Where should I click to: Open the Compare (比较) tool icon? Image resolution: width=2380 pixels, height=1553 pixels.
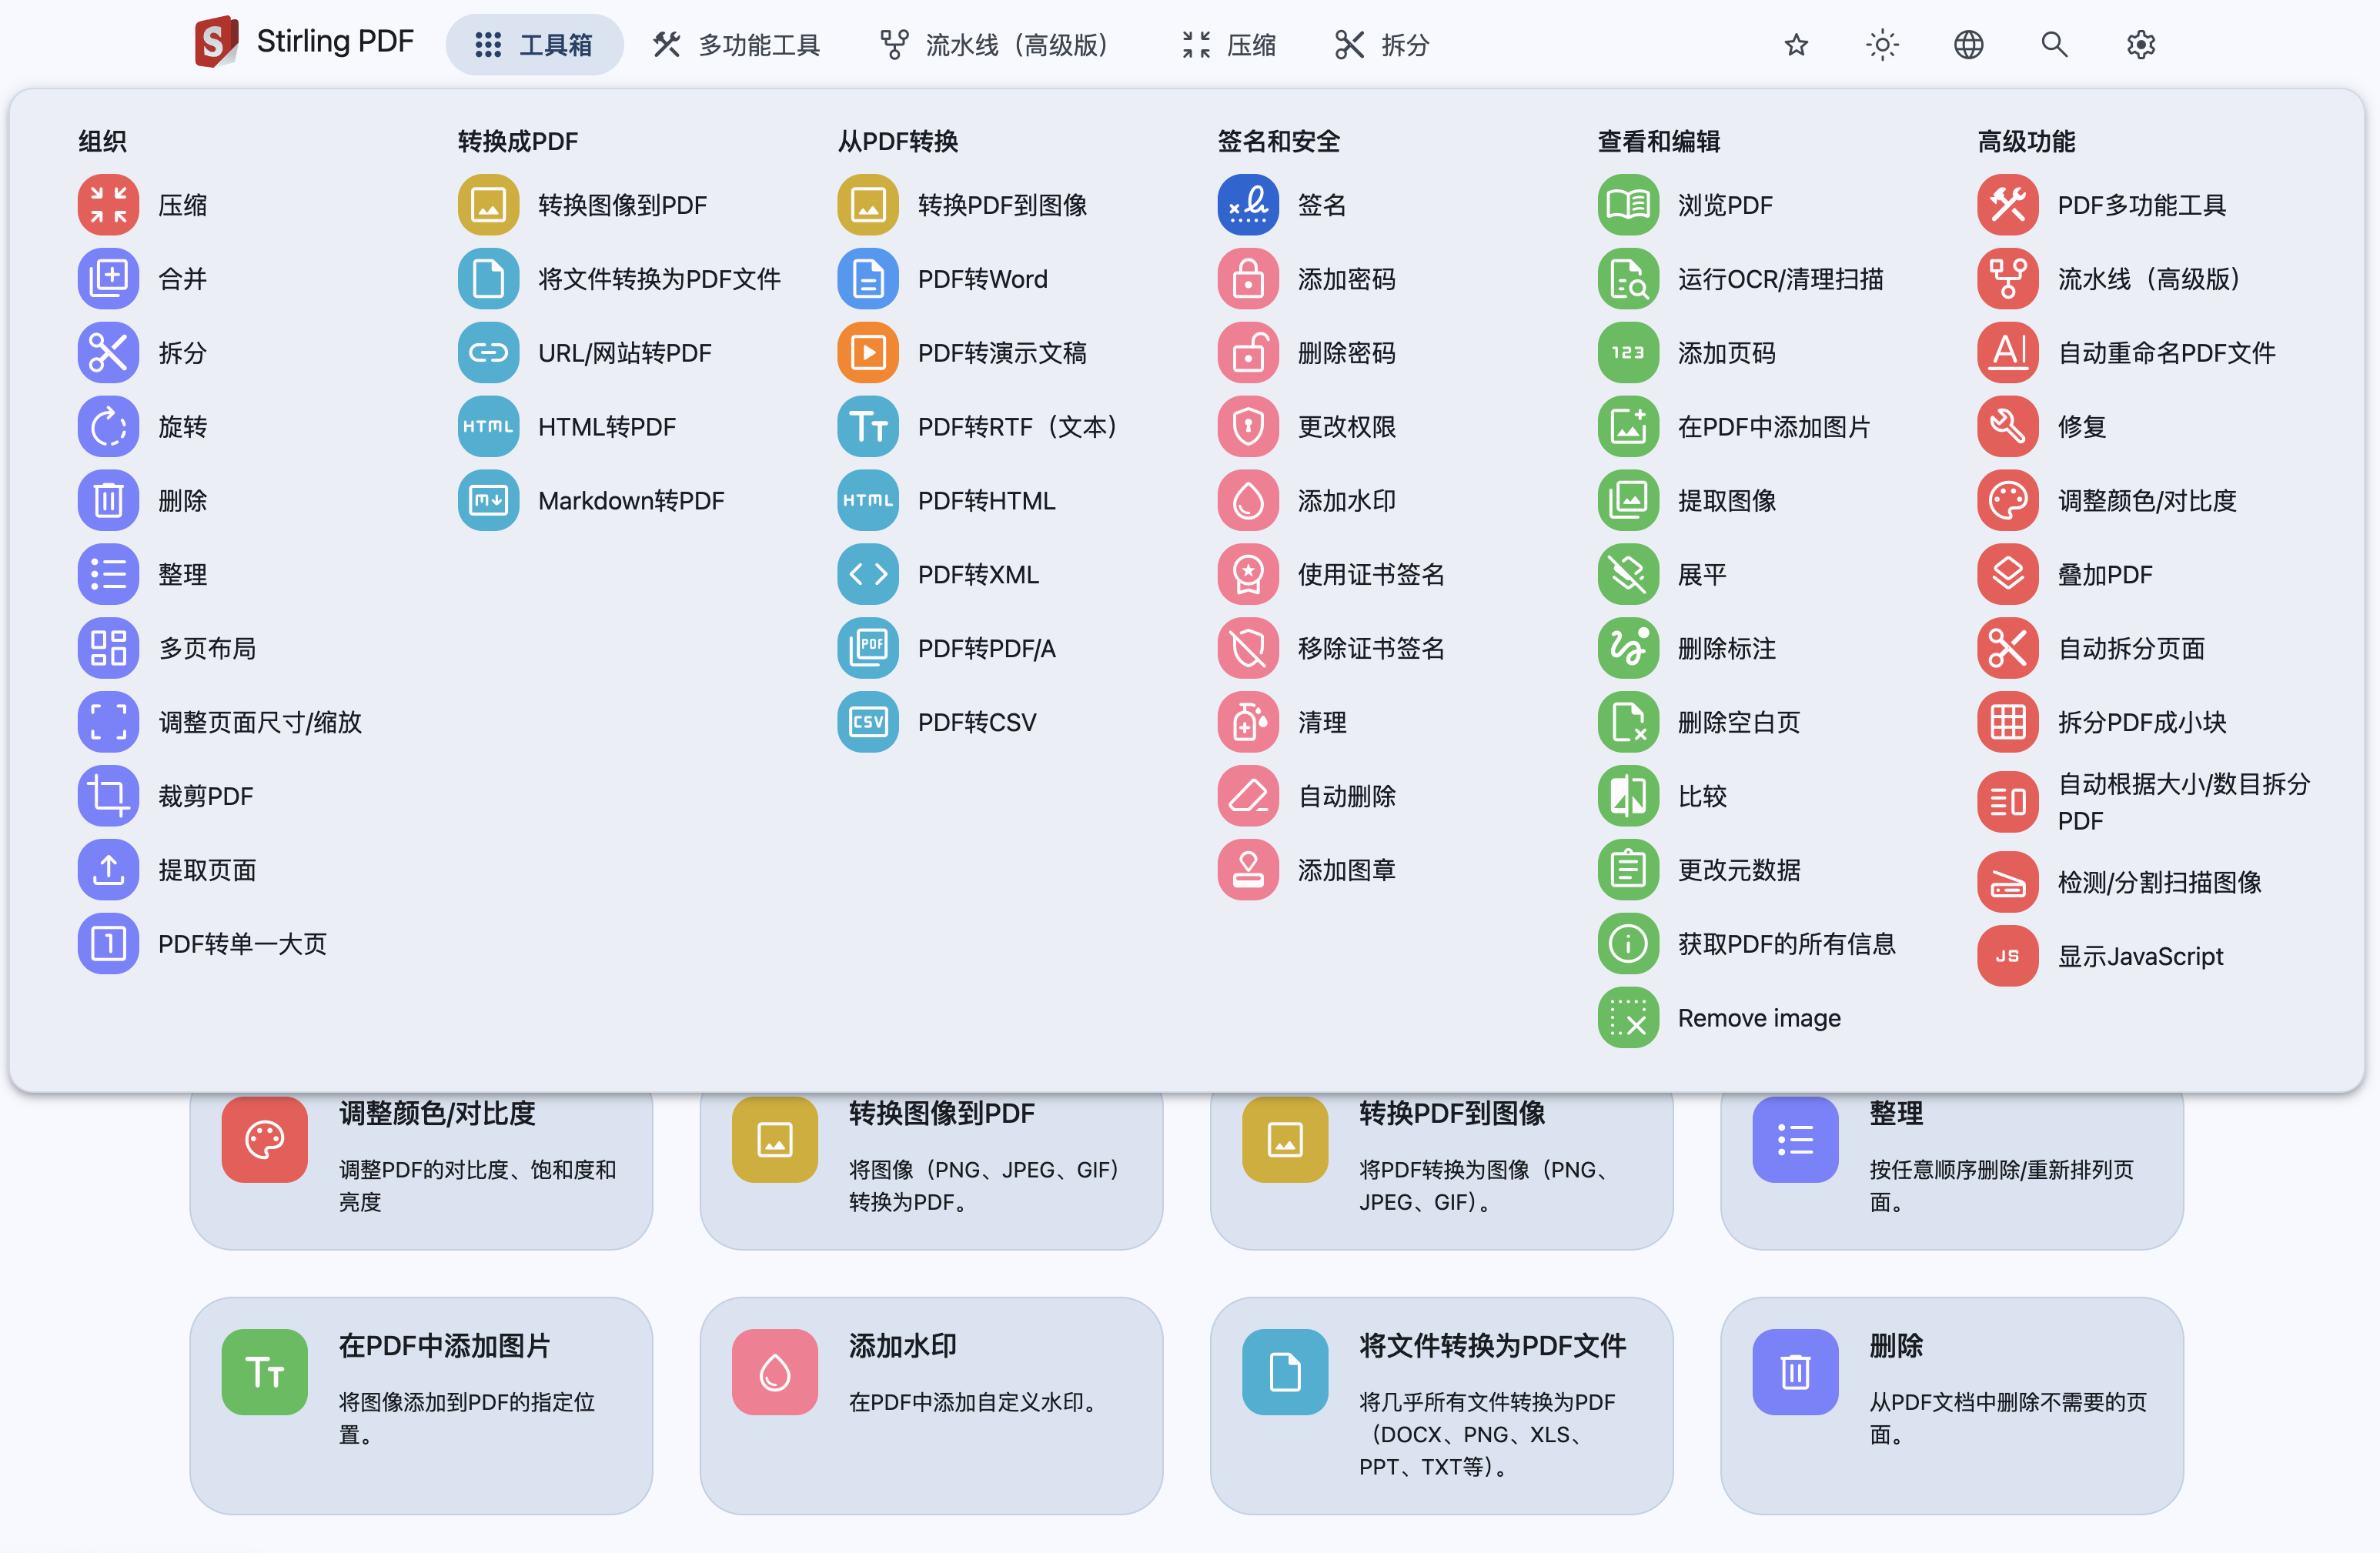[x=1627, y=796]
